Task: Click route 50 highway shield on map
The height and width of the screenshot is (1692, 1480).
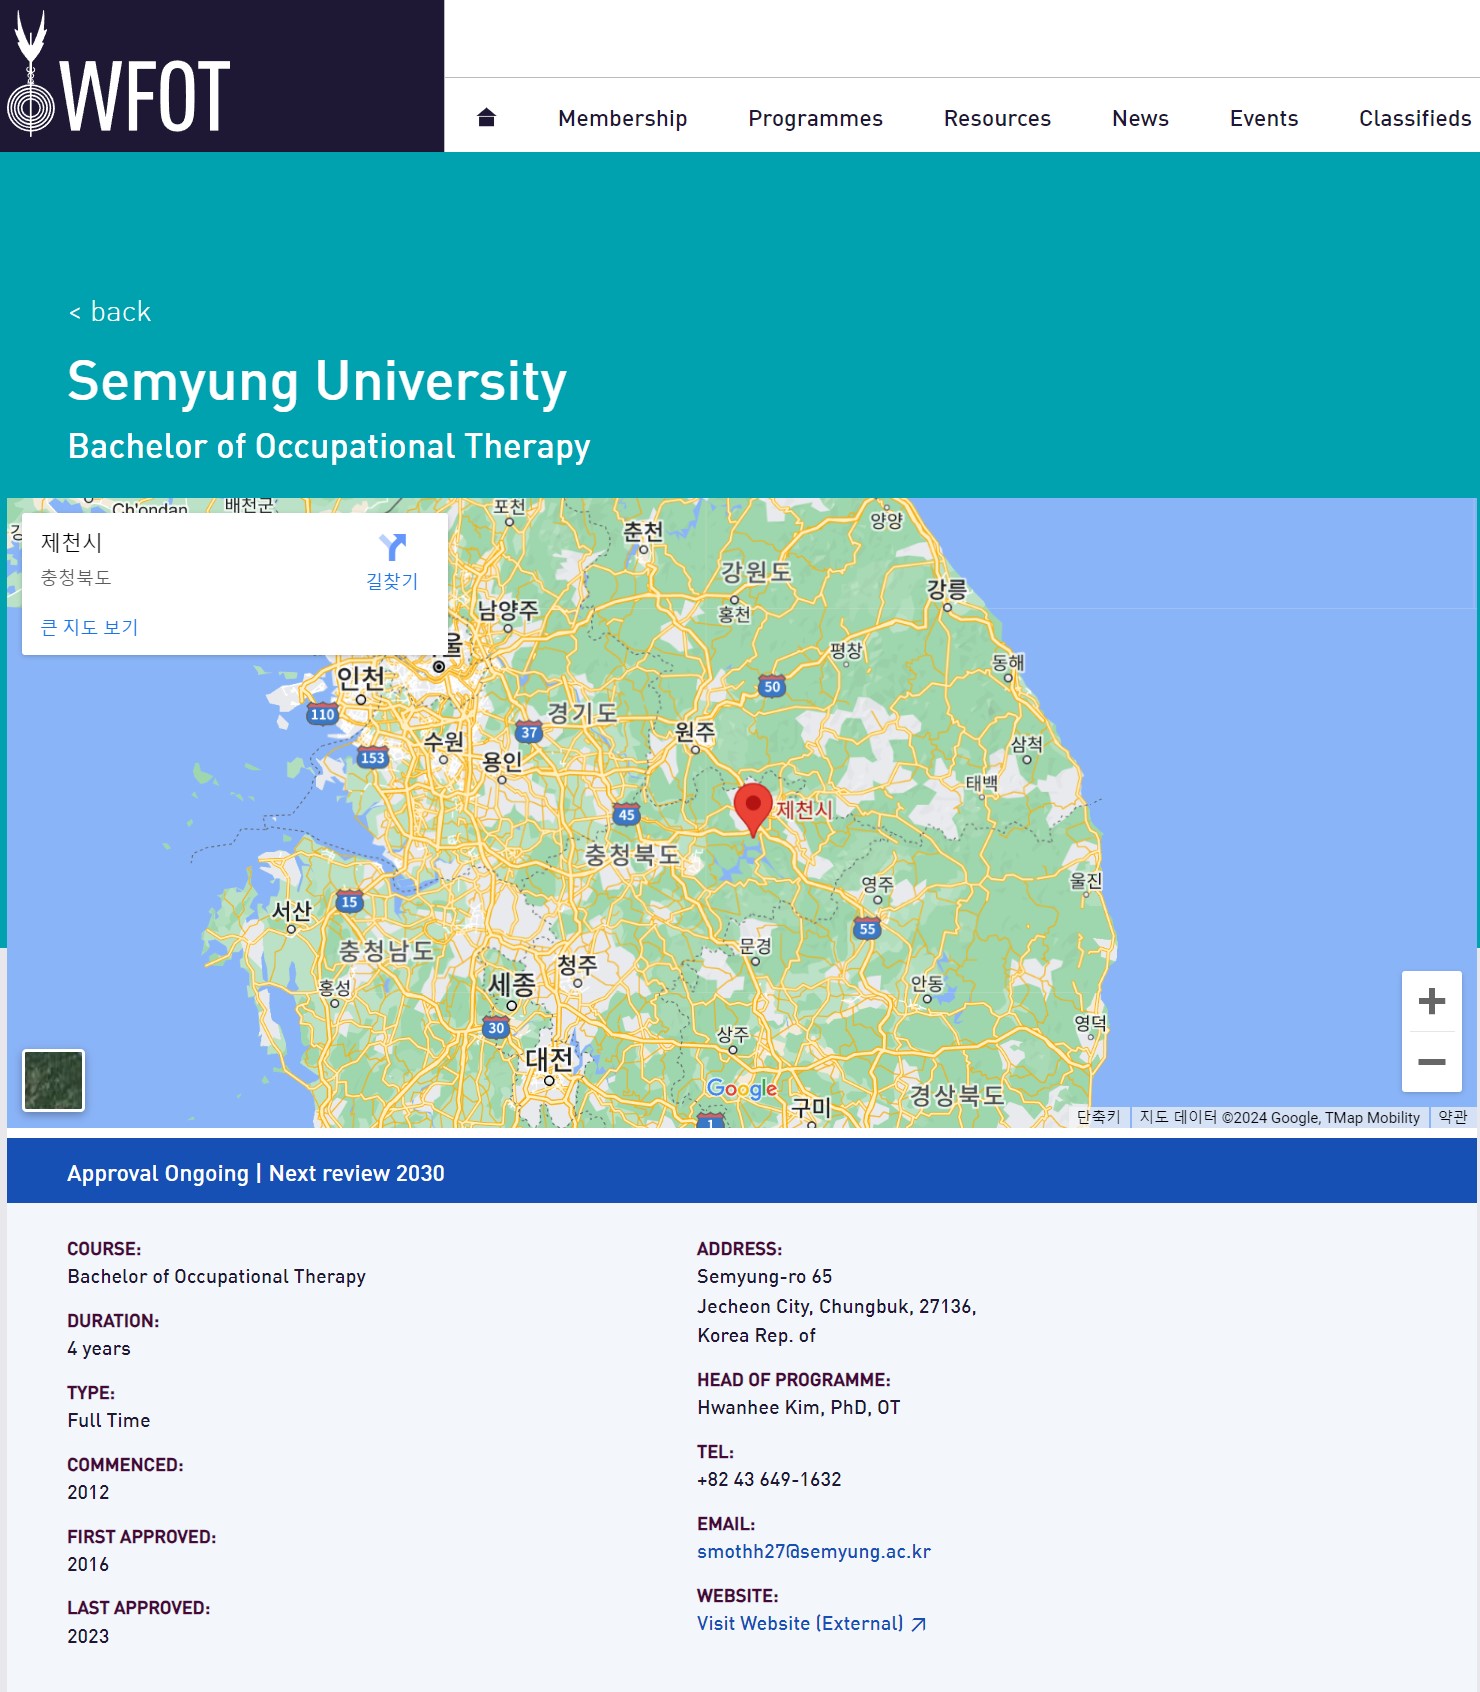Action: pos(772,686)
